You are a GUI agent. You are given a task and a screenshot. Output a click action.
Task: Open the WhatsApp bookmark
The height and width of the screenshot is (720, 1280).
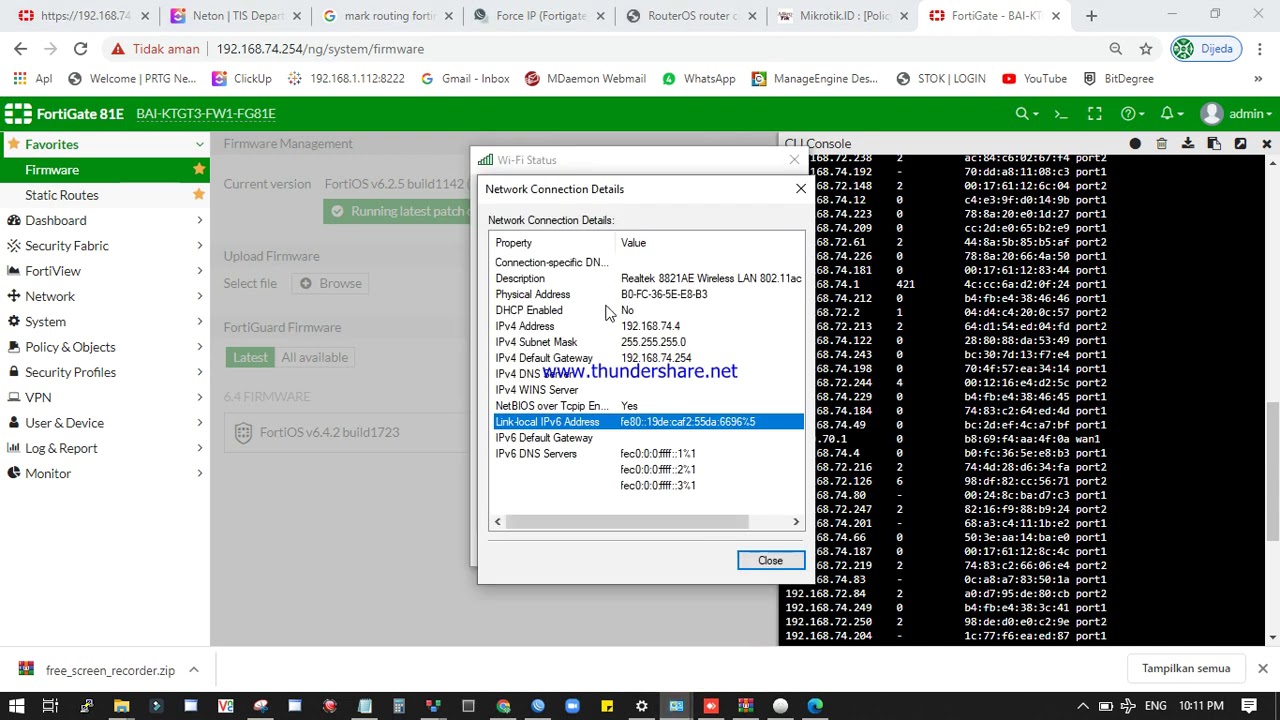click(x=699, y=78)
